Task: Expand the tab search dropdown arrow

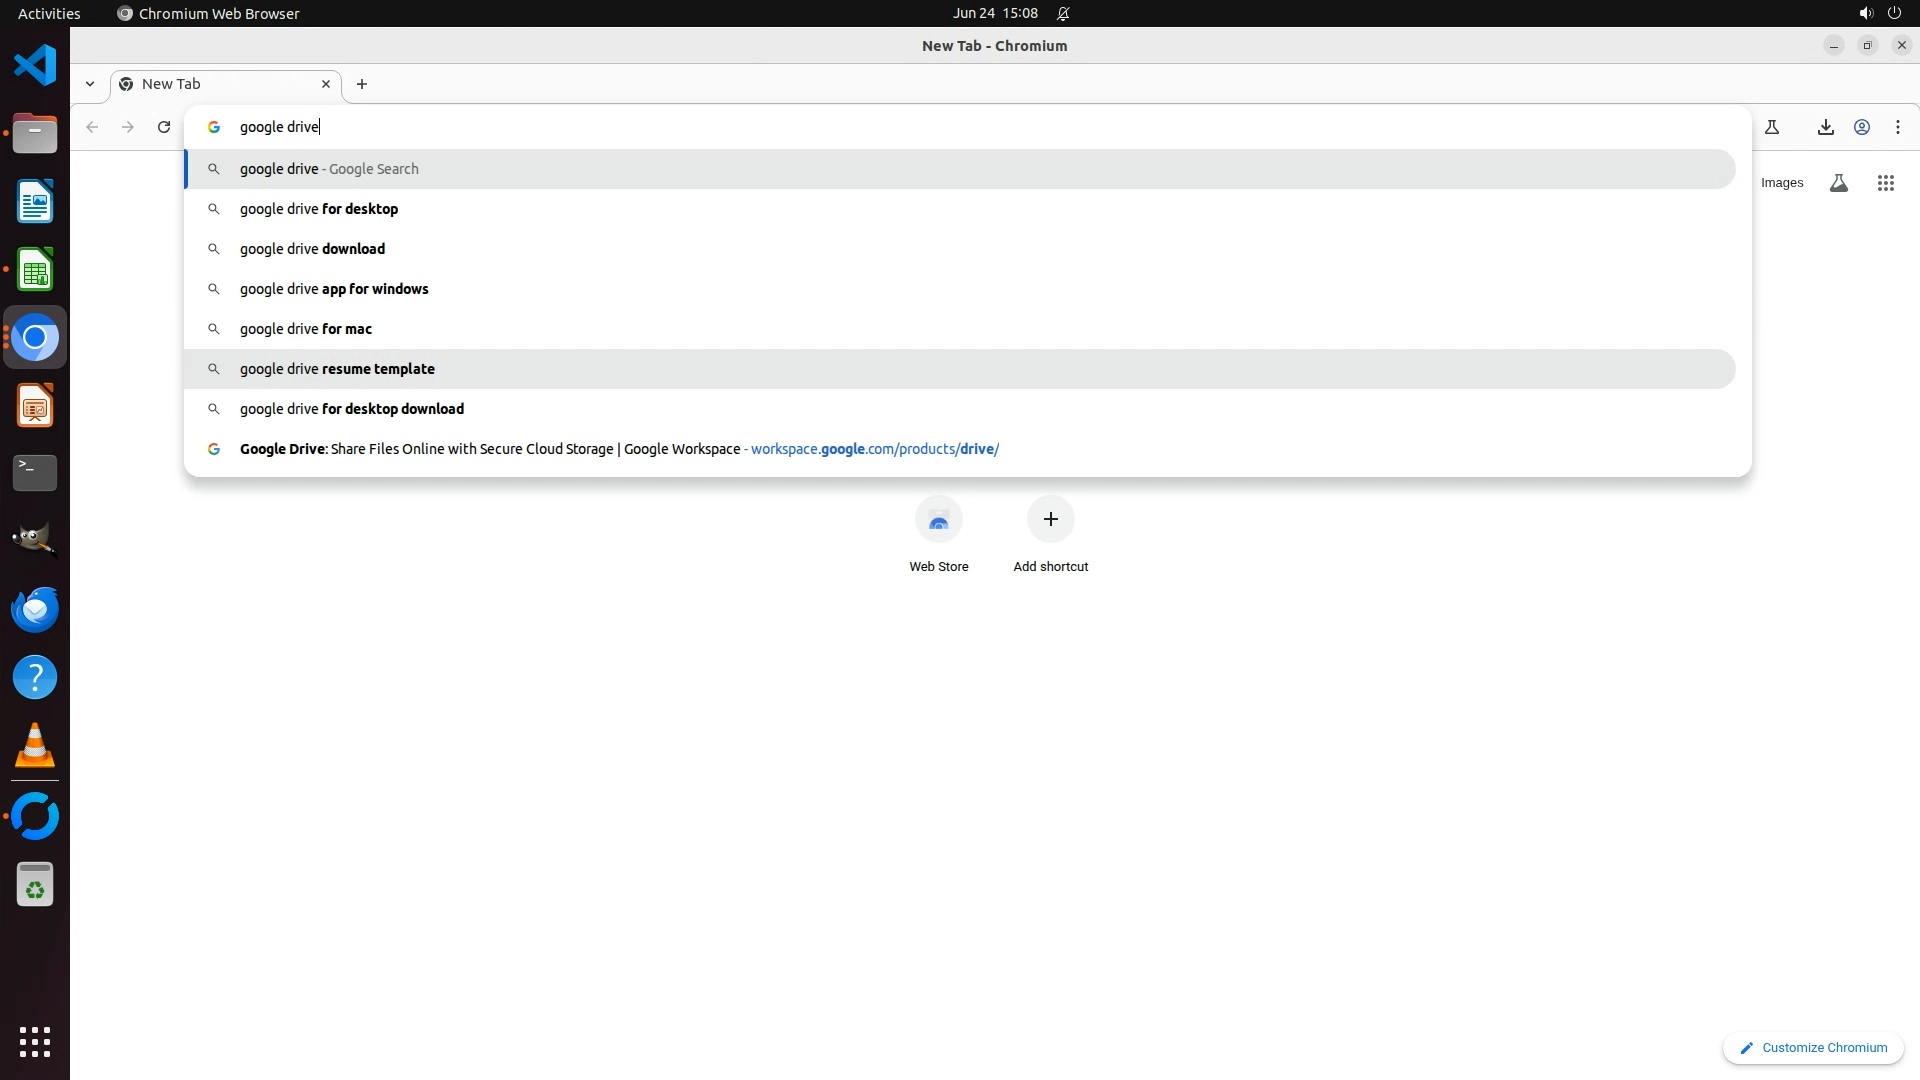Action: pos(90,84)
